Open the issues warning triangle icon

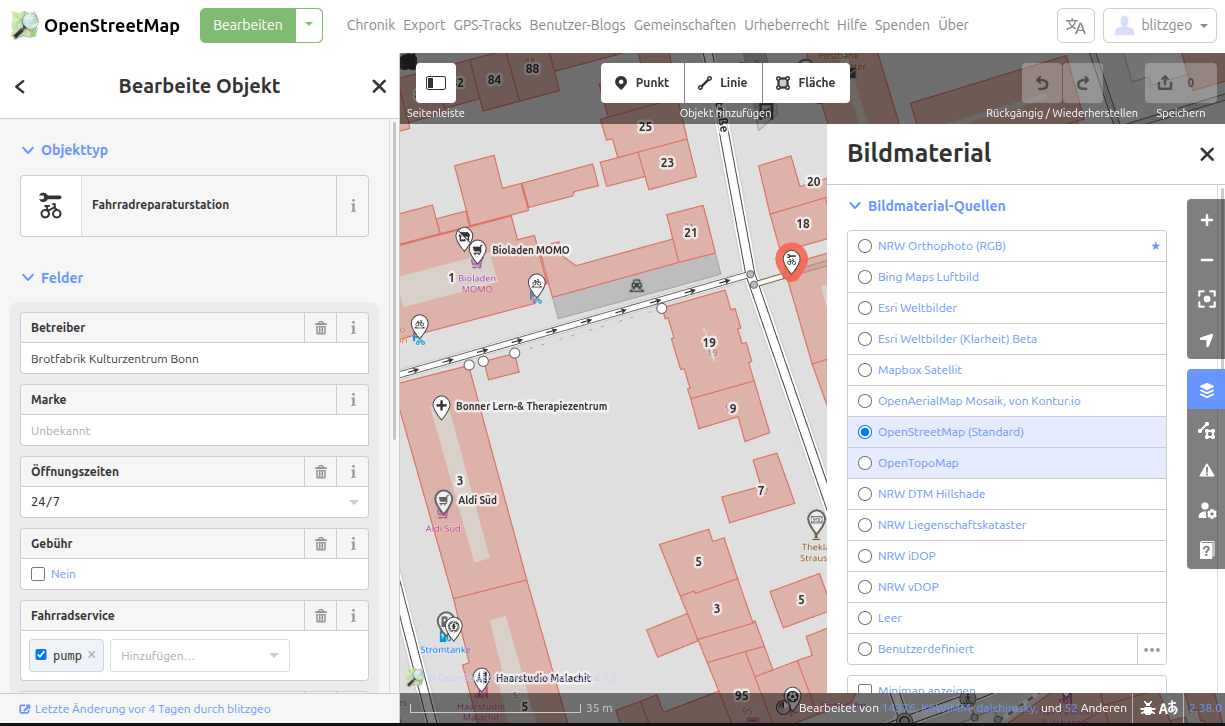(1206, 470)
